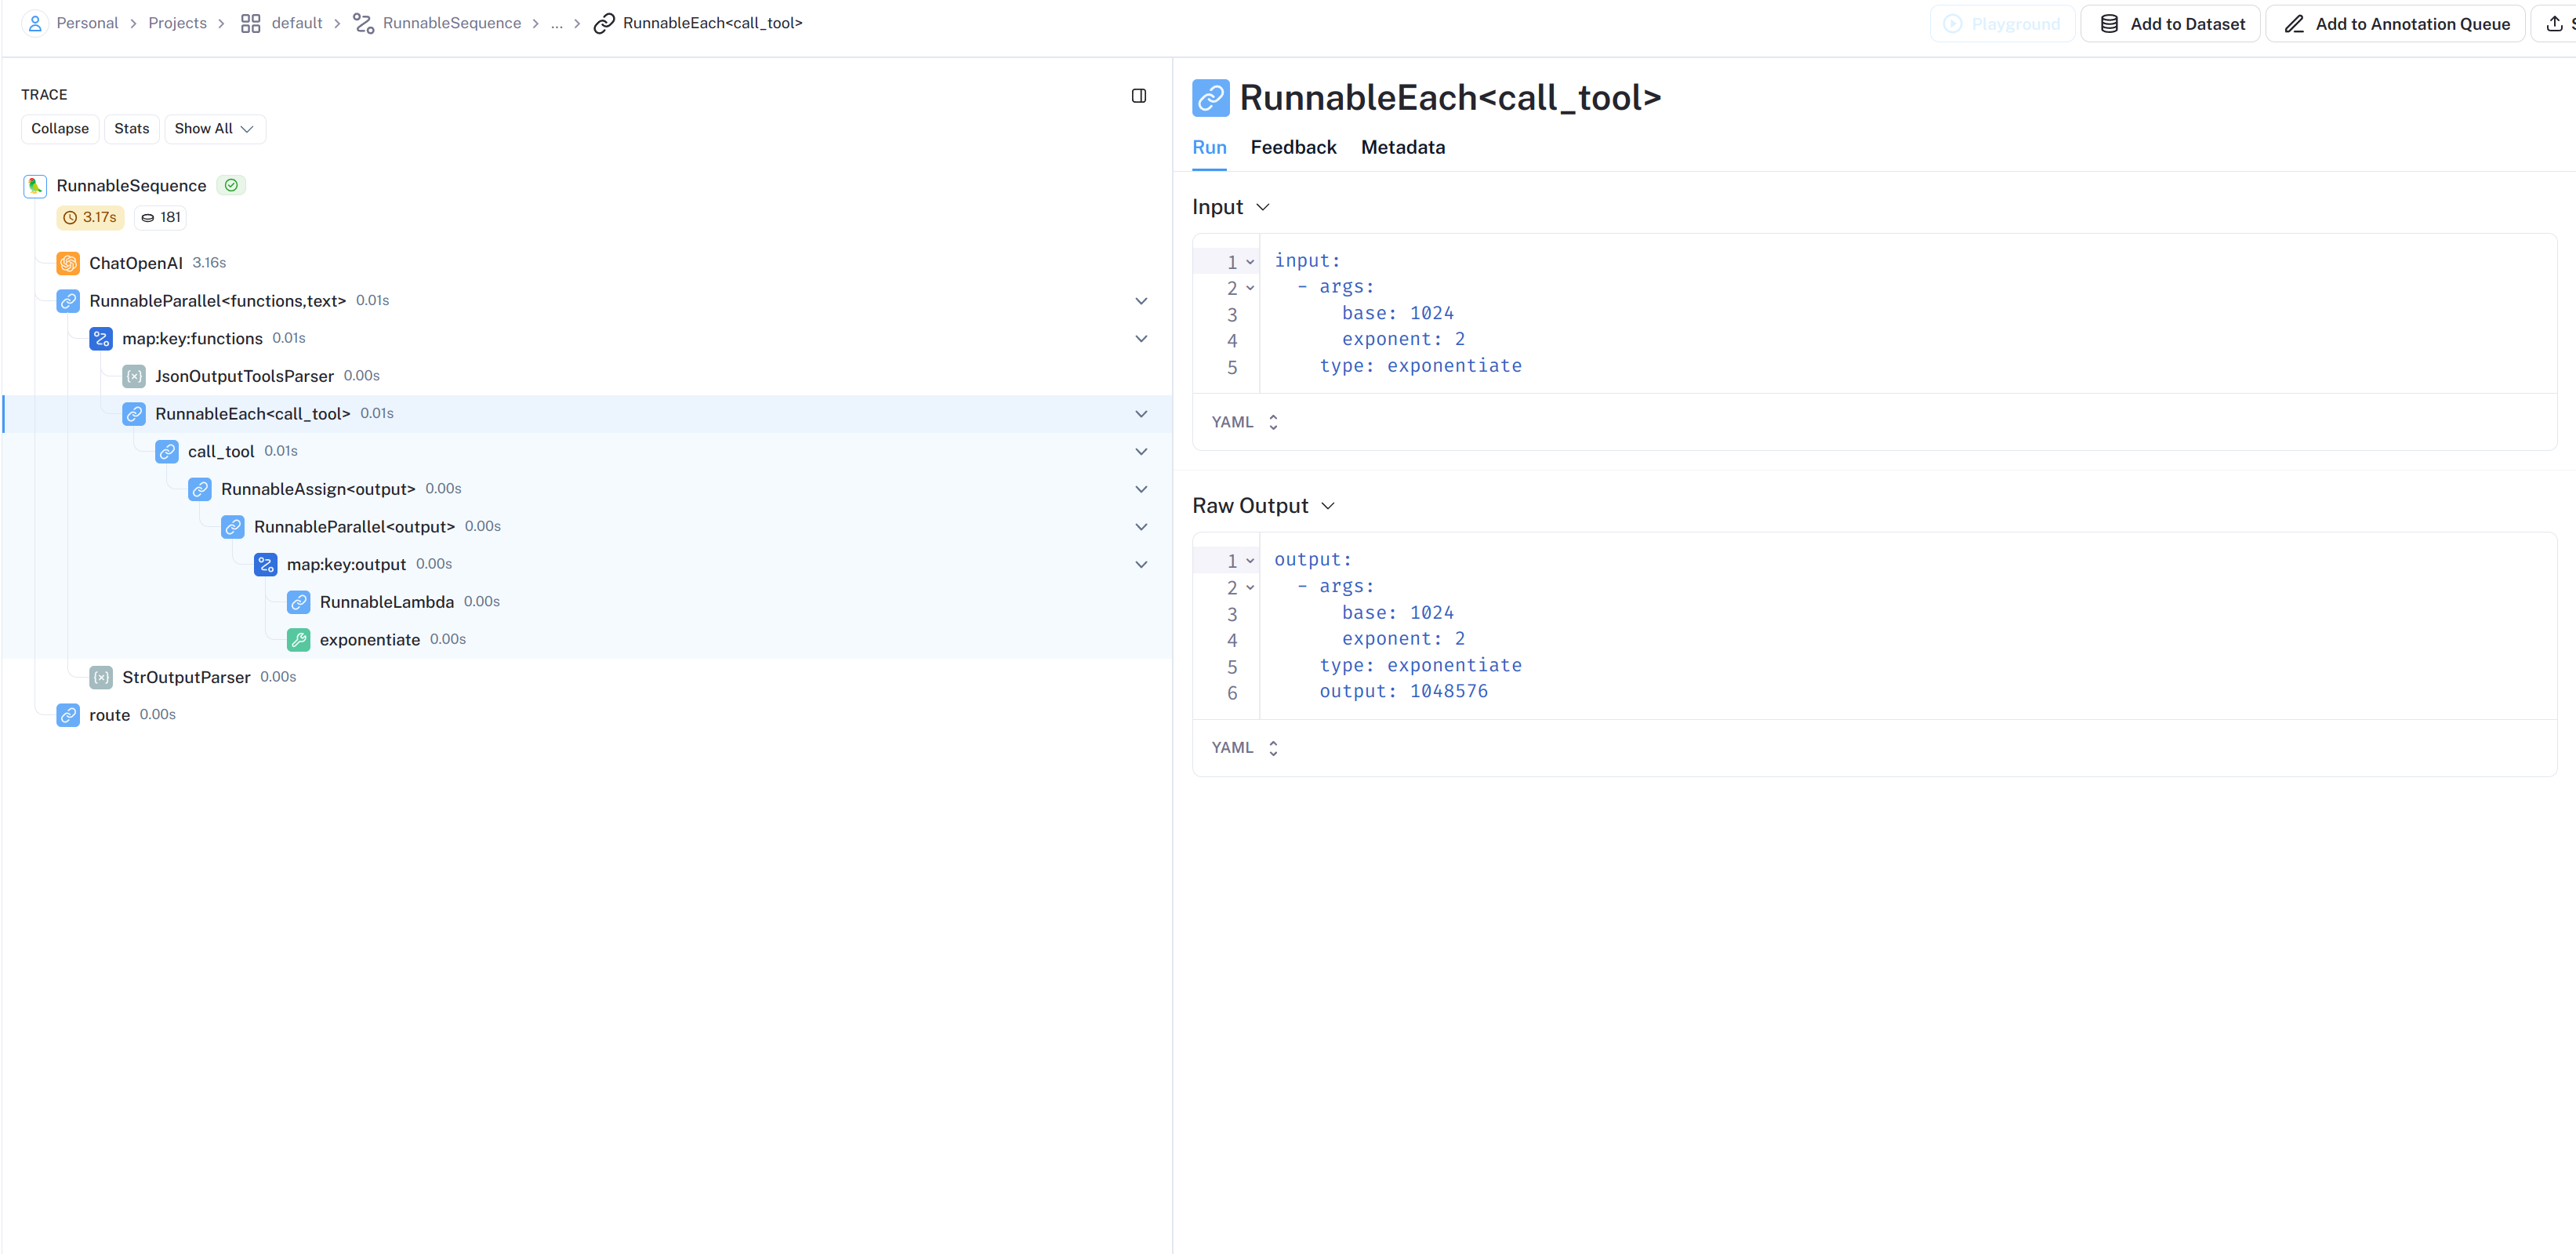This screenshot has height=1254, width=2576.
Task: Change Input format via YAML selector
Action: pyautogui.click(x=1244, y=422)
